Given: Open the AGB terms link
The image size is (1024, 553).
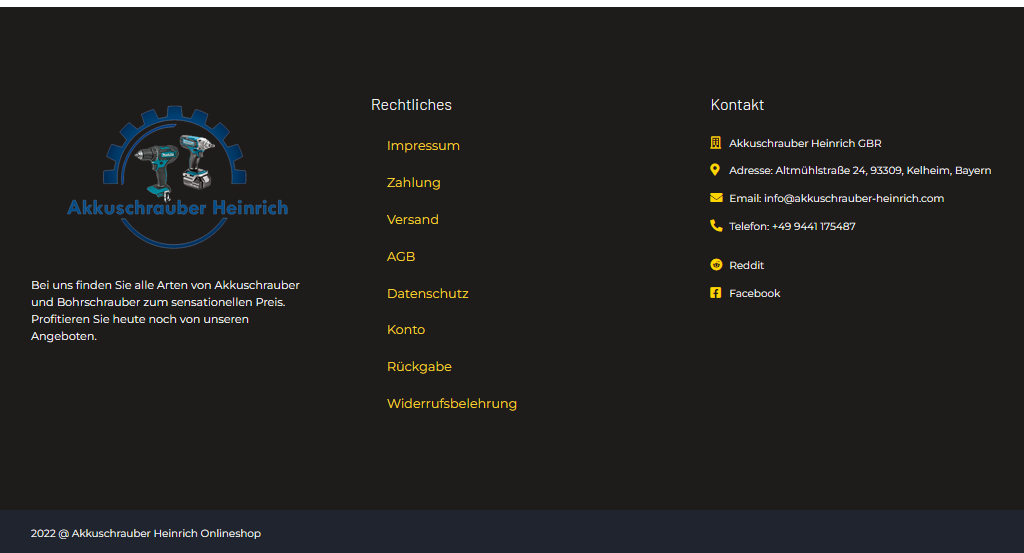Looking at the screenshot, I should (400, 257).
